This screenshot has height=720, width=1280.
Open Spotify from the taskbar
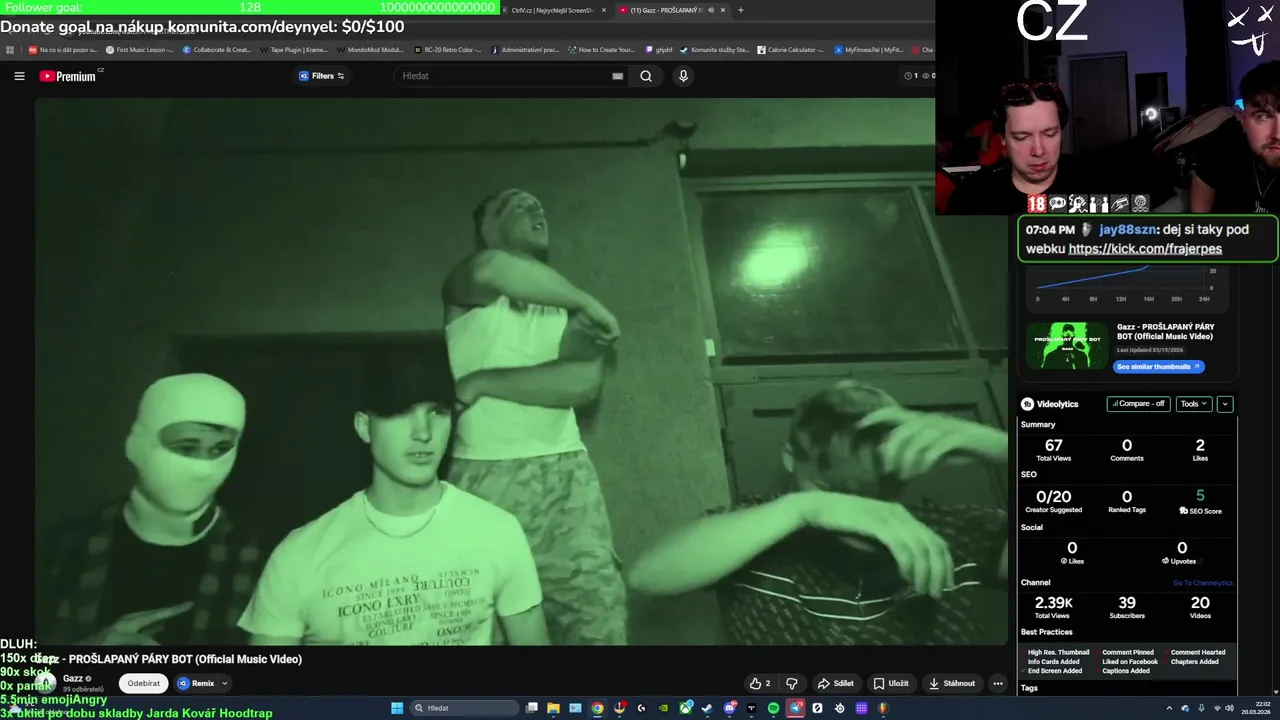click(x=773, y=708)
